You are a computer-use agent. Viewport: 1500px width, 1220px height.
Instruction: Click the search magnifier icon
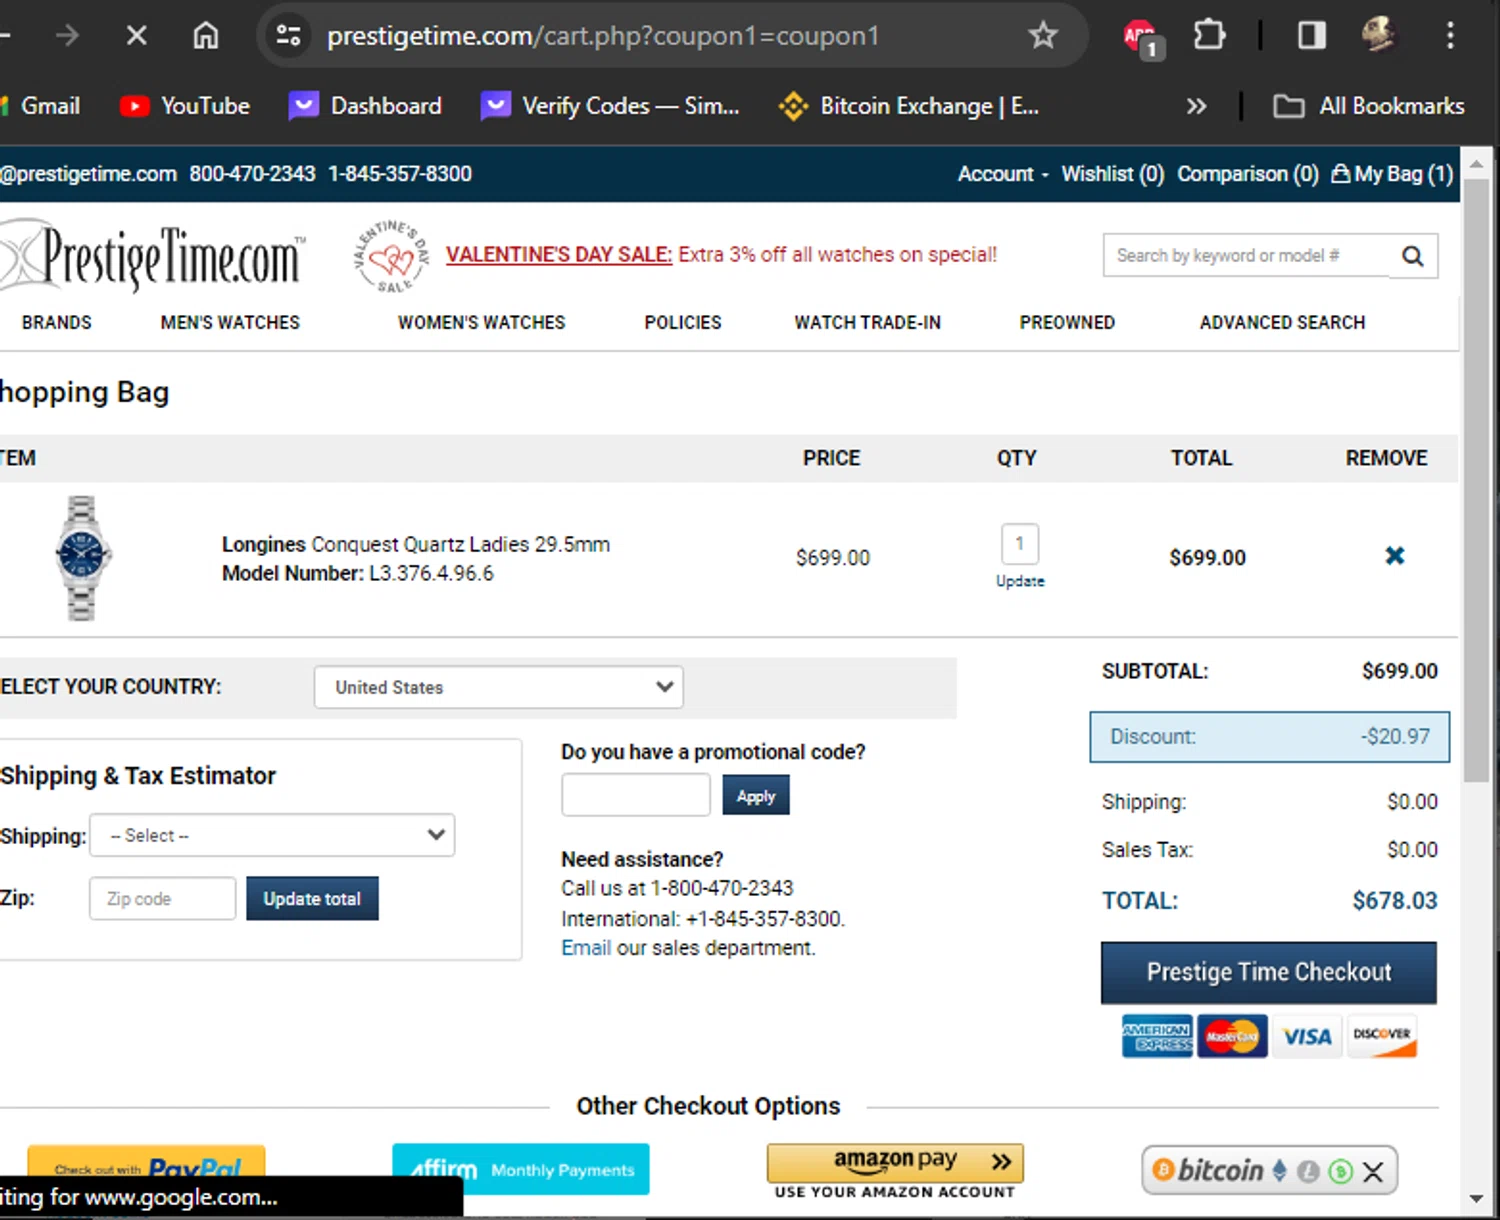(1413, 256)
